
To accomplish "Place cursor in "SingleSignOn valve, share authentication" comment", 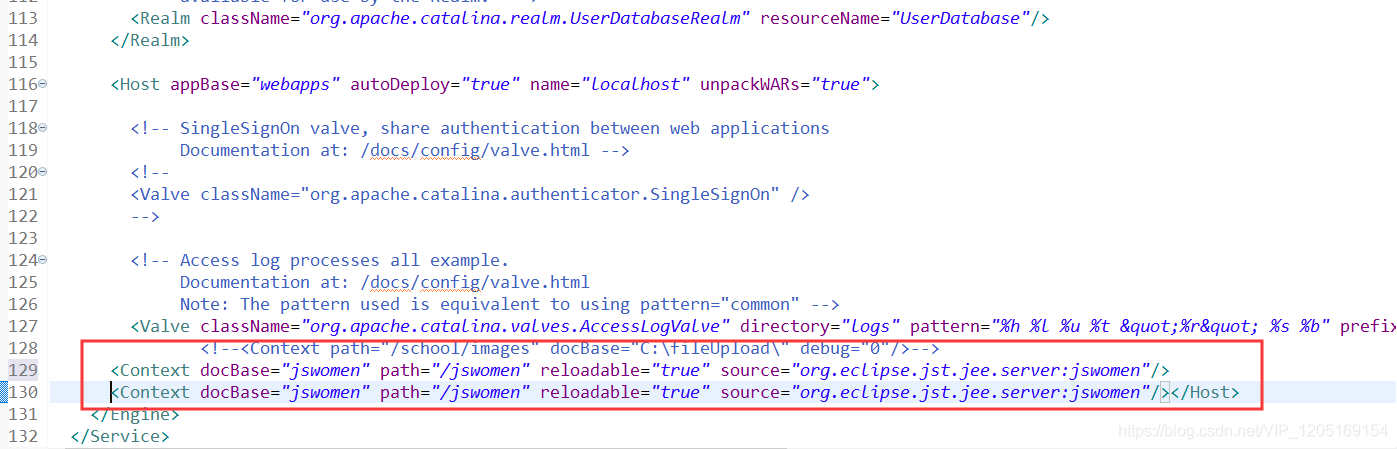I will point(505,129).
